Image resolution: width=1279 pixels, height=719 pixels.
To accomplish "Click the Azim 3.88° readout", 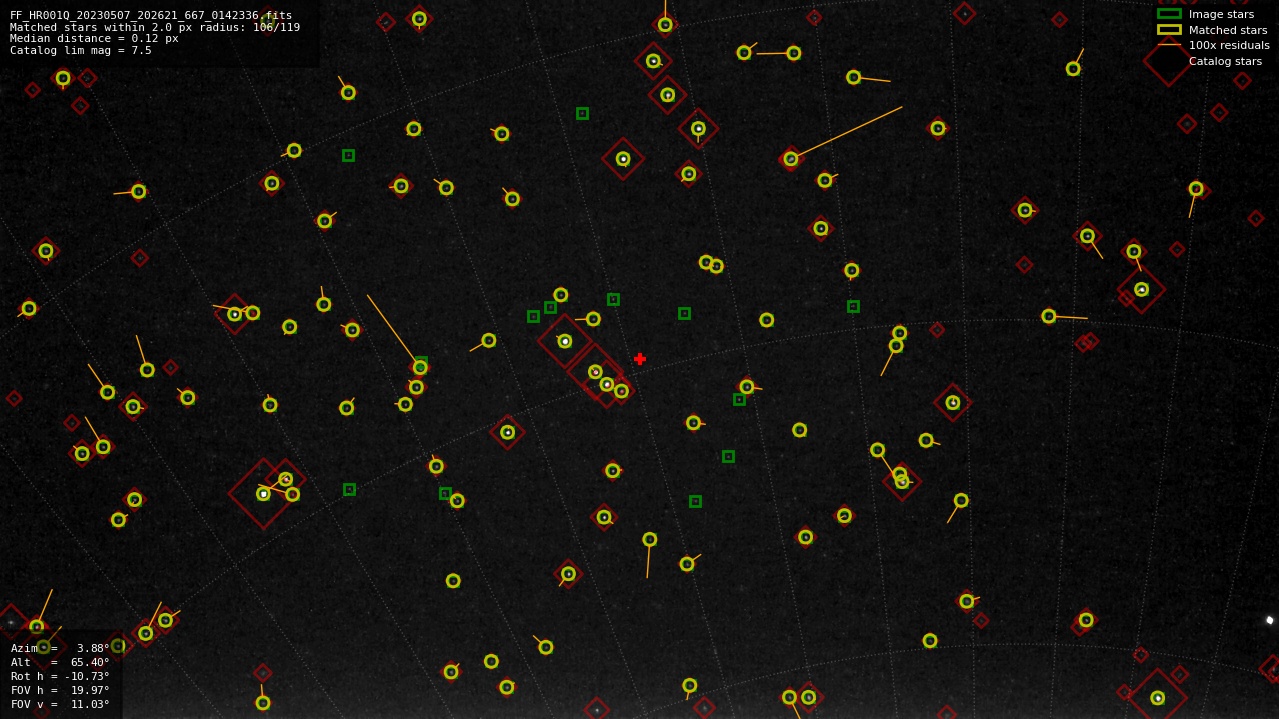I will click(60, 648).
